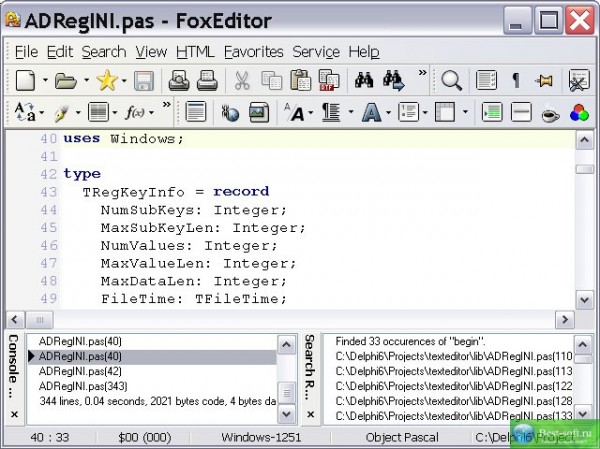The image size is (600, 449).
Task: Open the Favorites menu
Action: coord(254,52)
